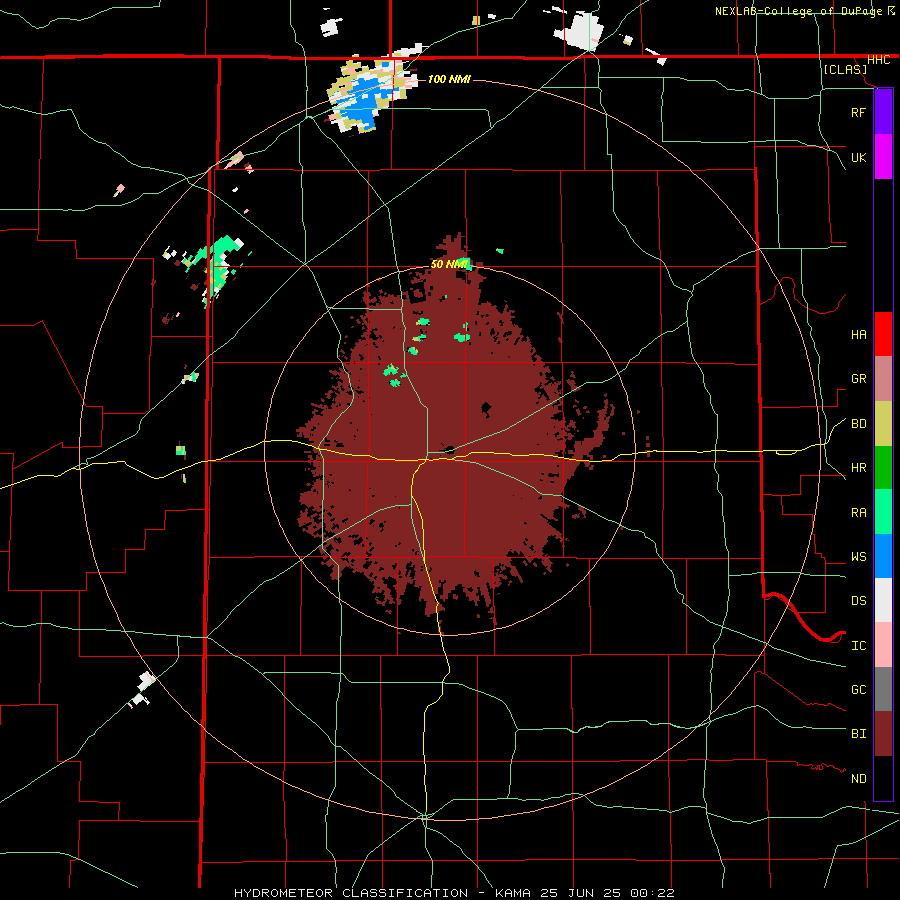Click the '[CLAS]' units label
Screen dimensions: 900x900
pyautogui.click(x=845, y=70)
